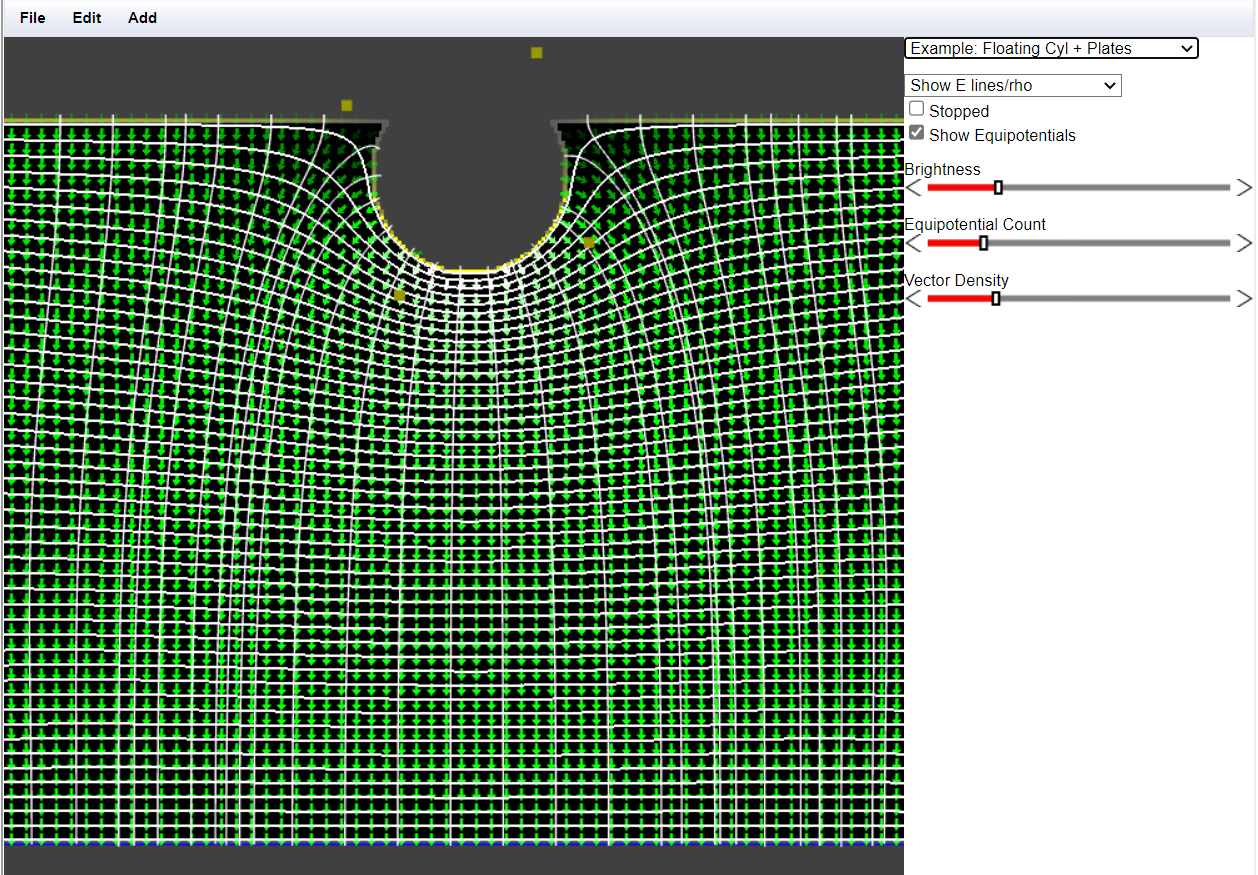Click the Equipotential Count label

975,224
